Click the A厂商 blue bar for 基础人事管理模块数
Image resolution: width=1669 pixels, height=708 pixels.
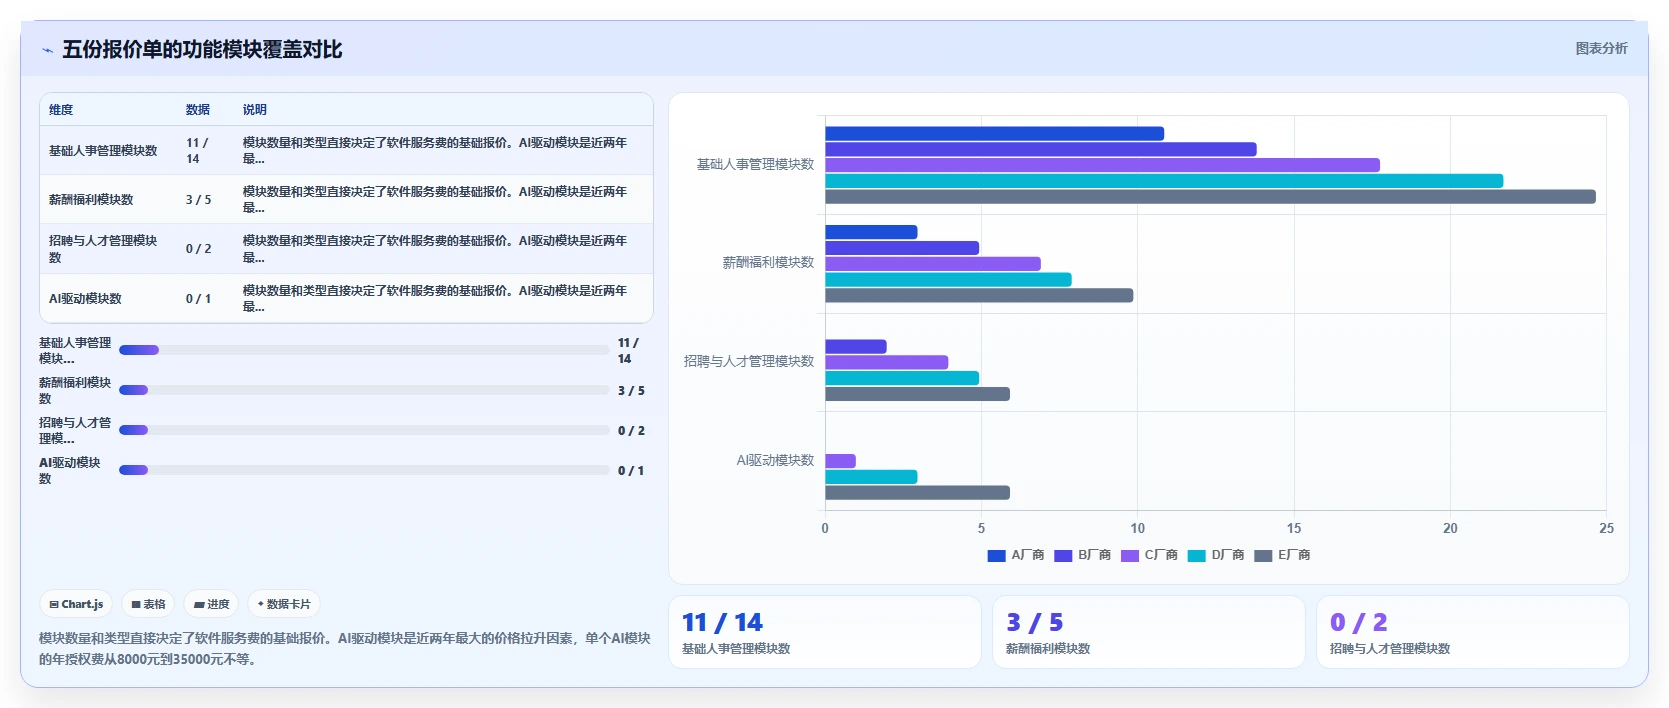point(994,133)
